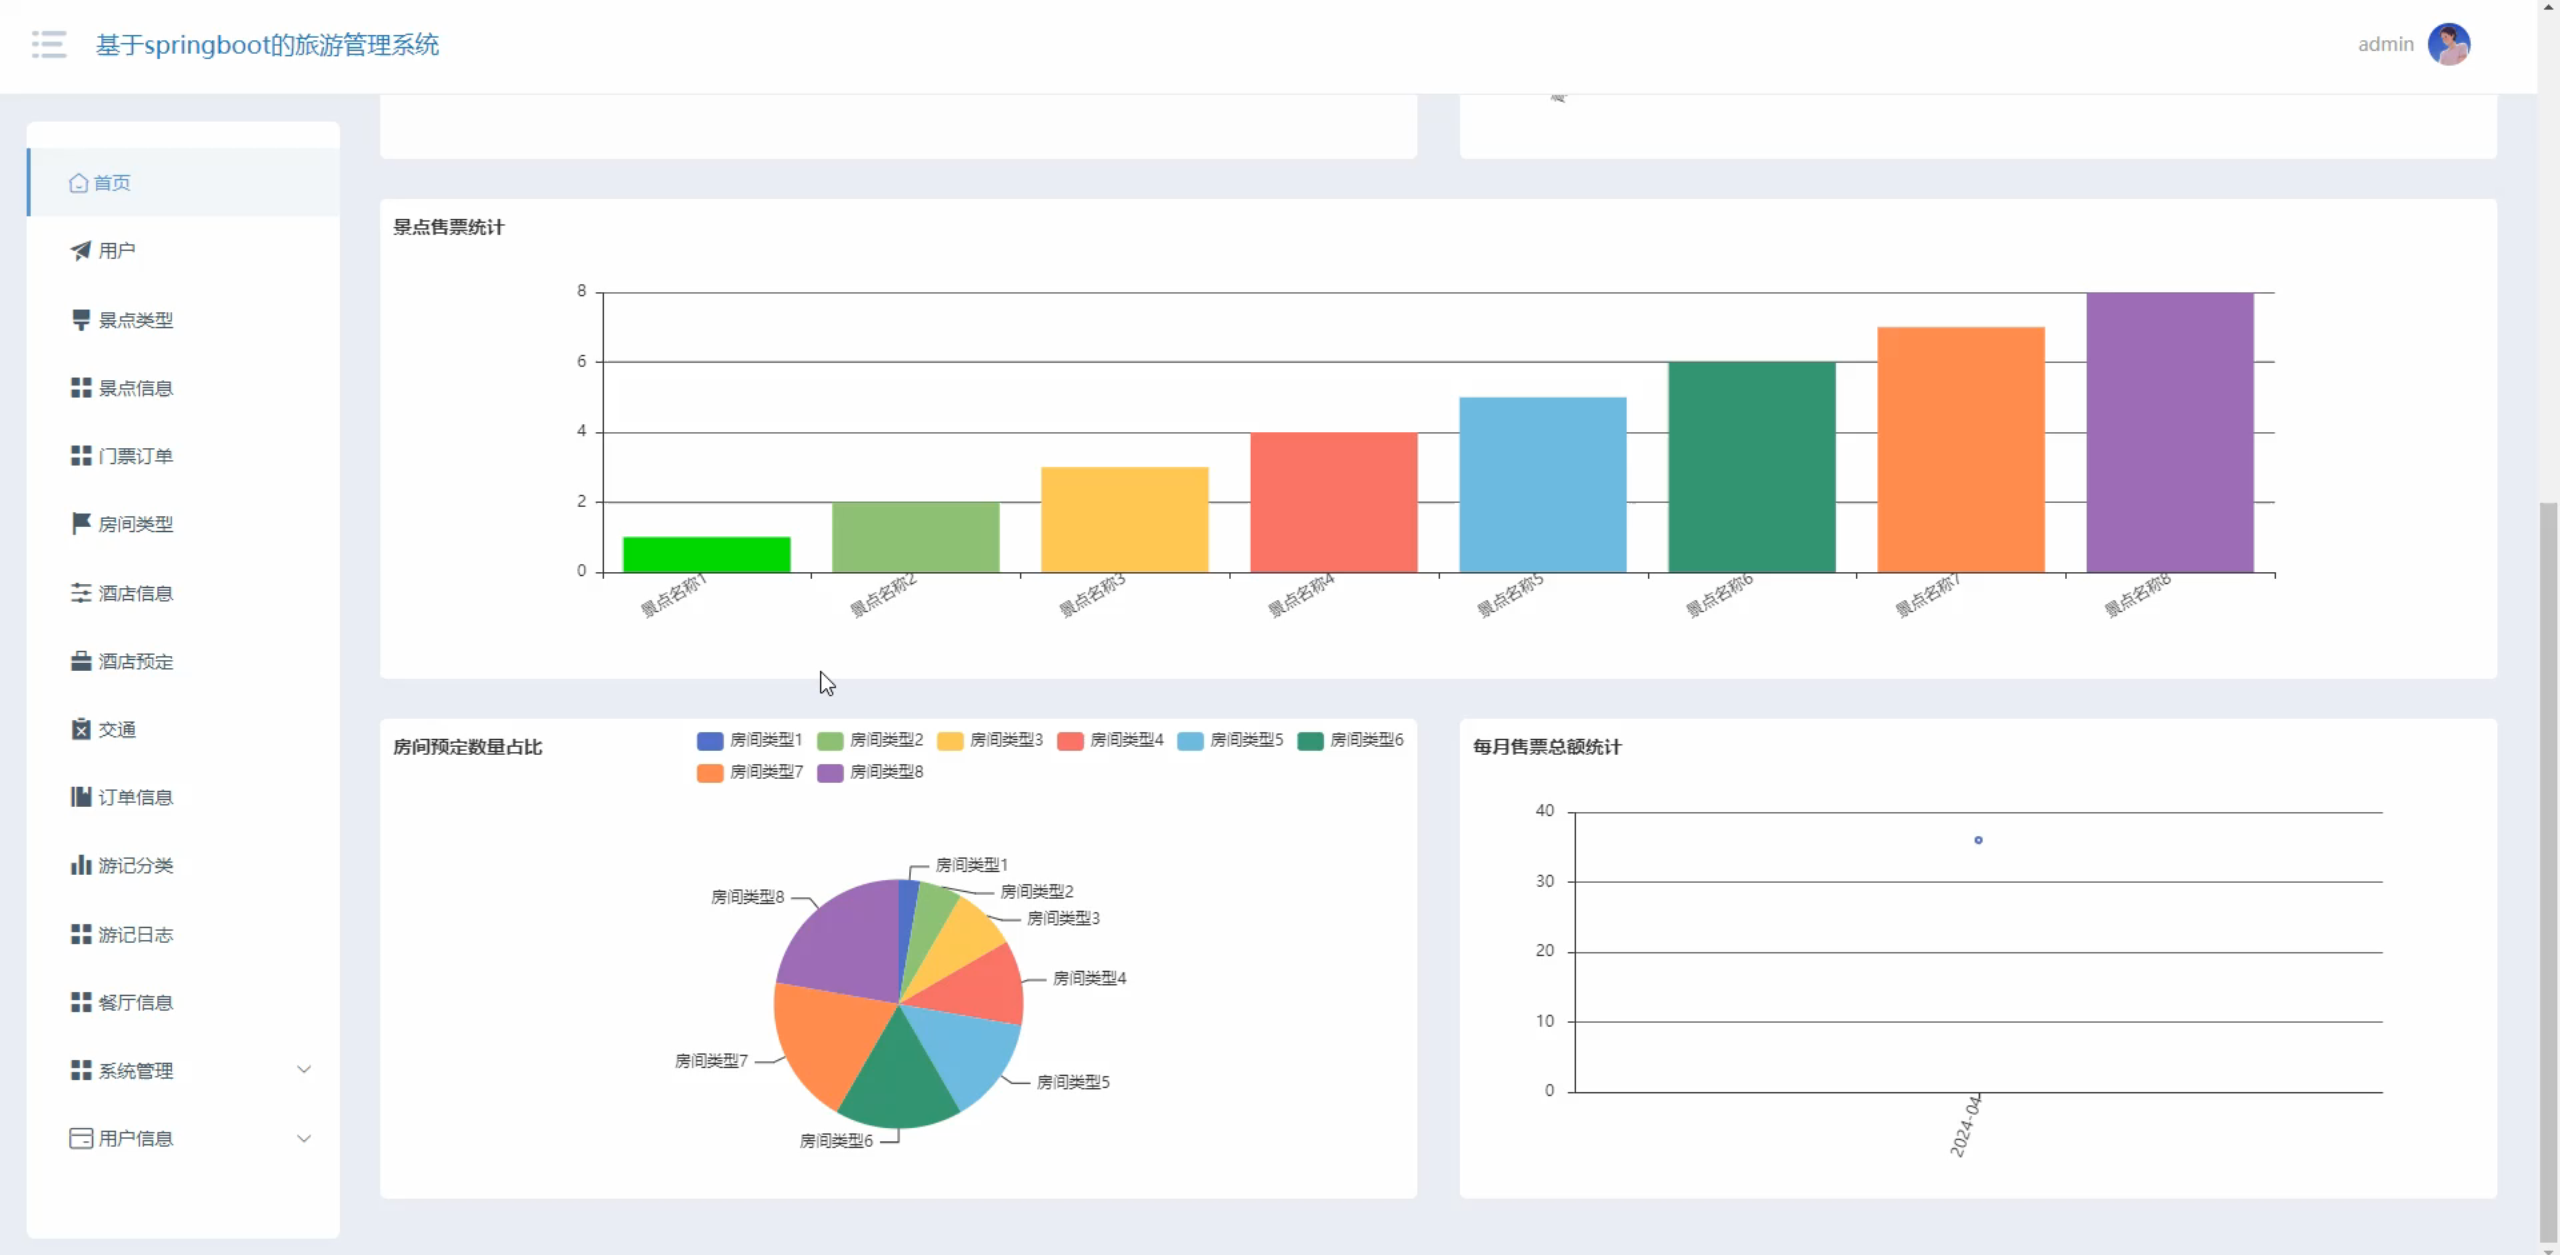Click the briefcase icon for 酒店预定
This screenshot has width=2560, height=1255.
[80, 661]
